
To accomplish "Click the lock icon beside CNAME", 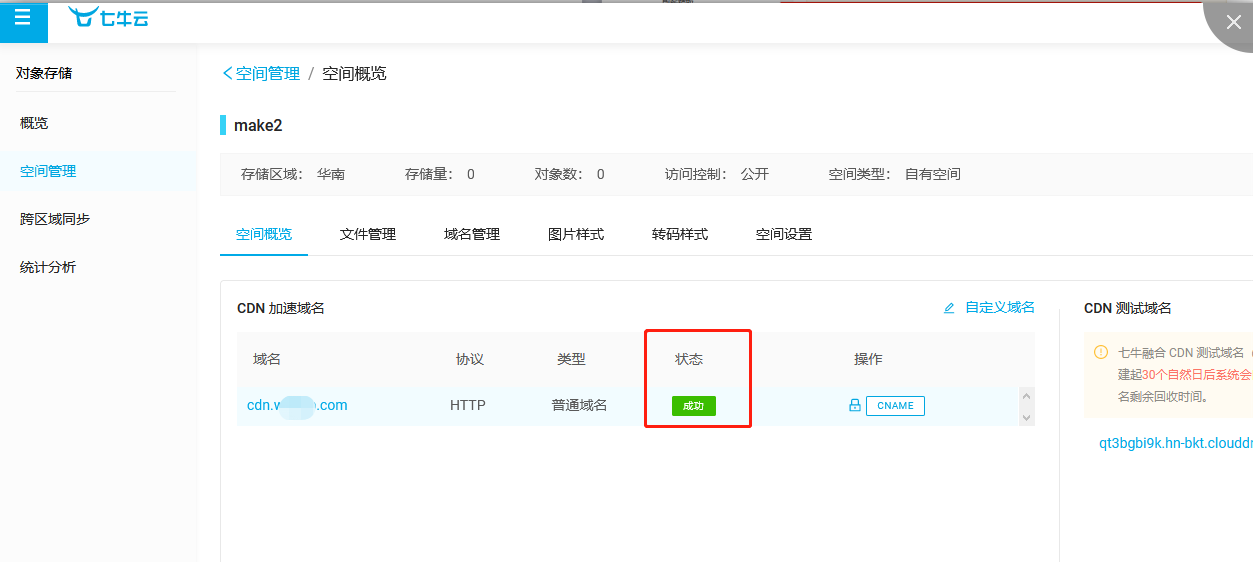I will 855,406.
